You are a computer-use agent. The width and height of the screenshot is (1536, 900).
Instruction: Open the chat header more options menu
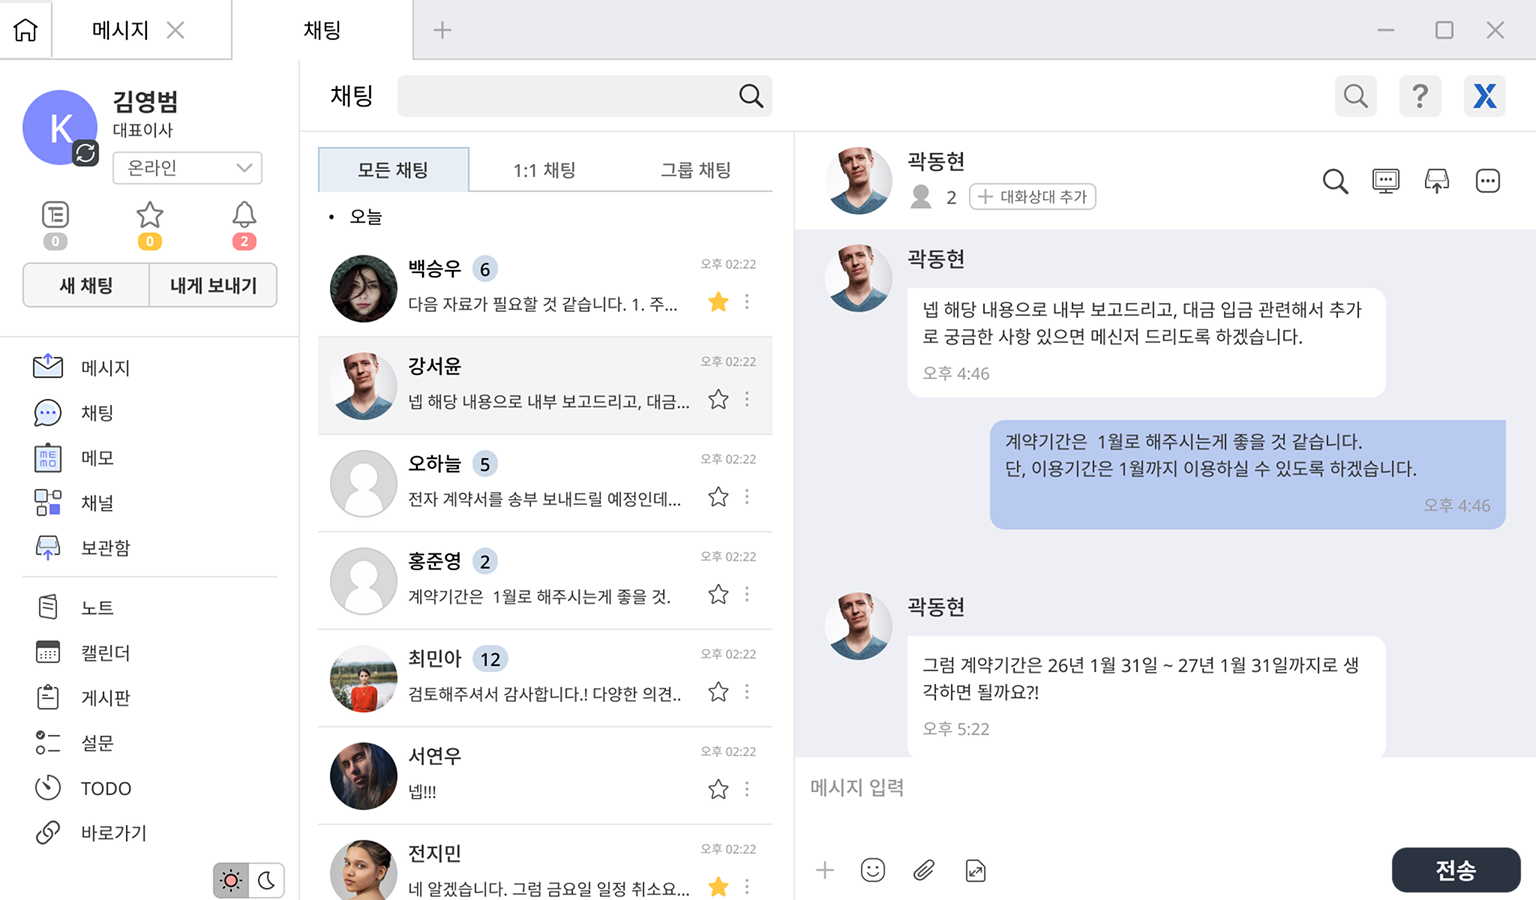point(1487,180)
